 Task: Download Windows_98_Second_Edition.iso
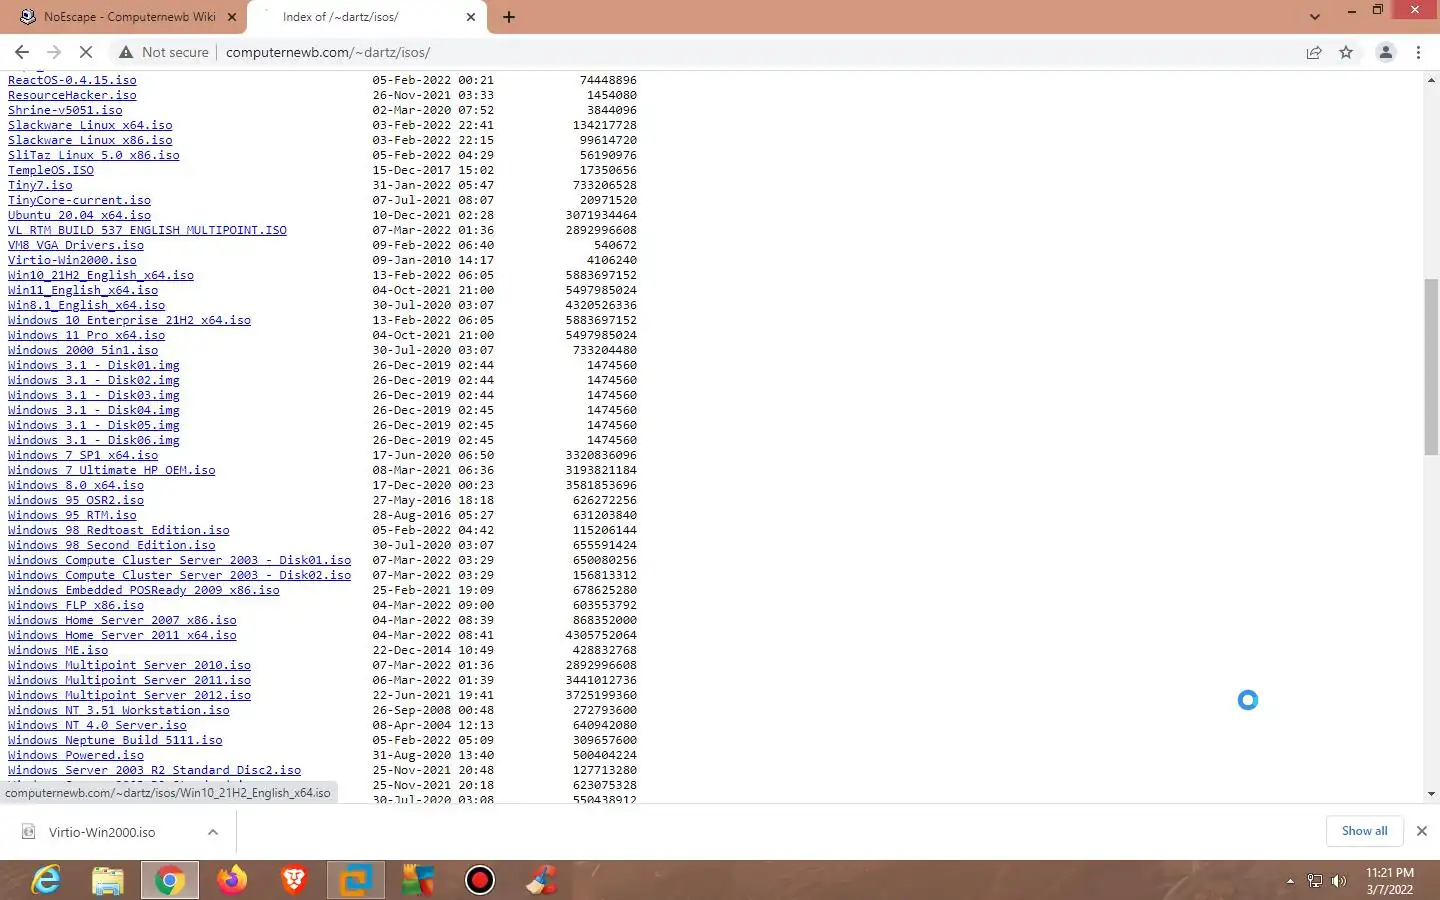tap(111, 545)
